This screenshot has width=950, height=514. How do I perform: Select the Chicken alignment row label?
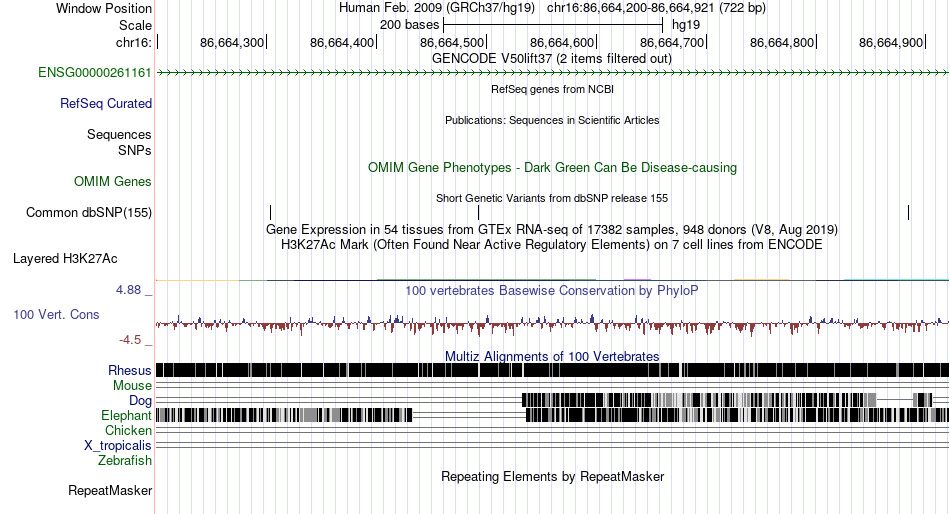point(128,430)
